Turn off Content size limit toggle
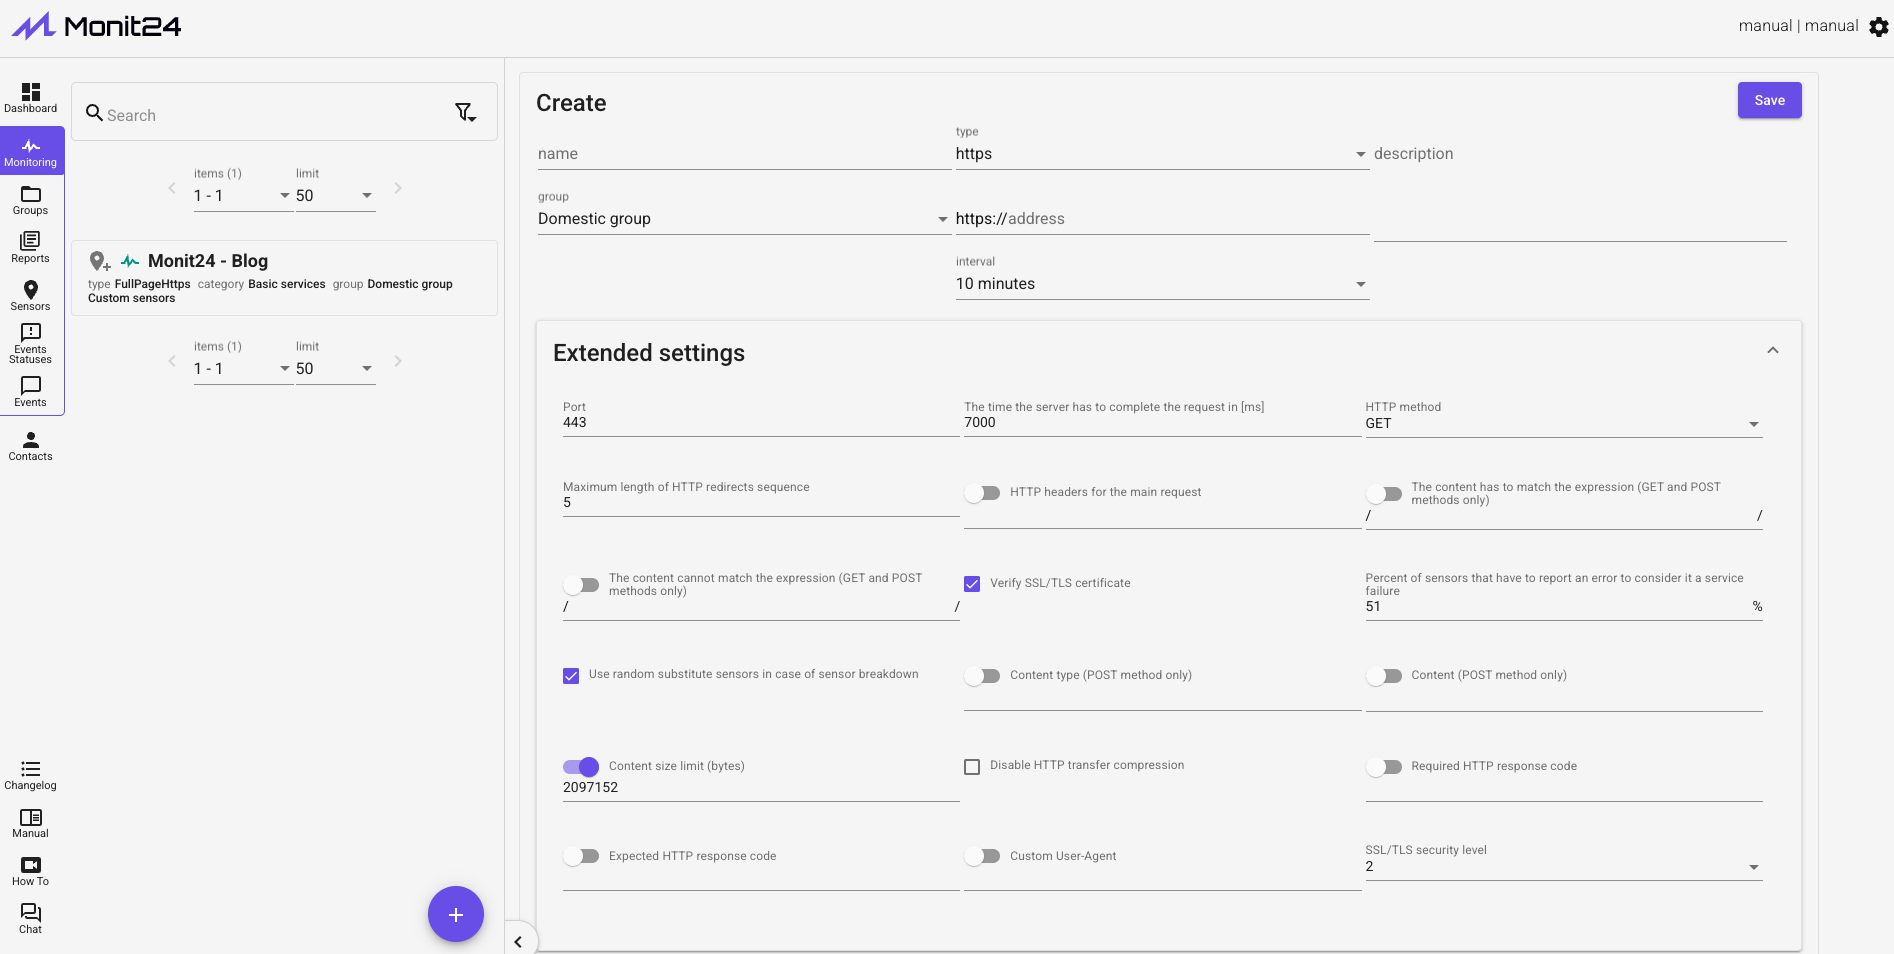The image size is (1894, 954). coord(581,767)
